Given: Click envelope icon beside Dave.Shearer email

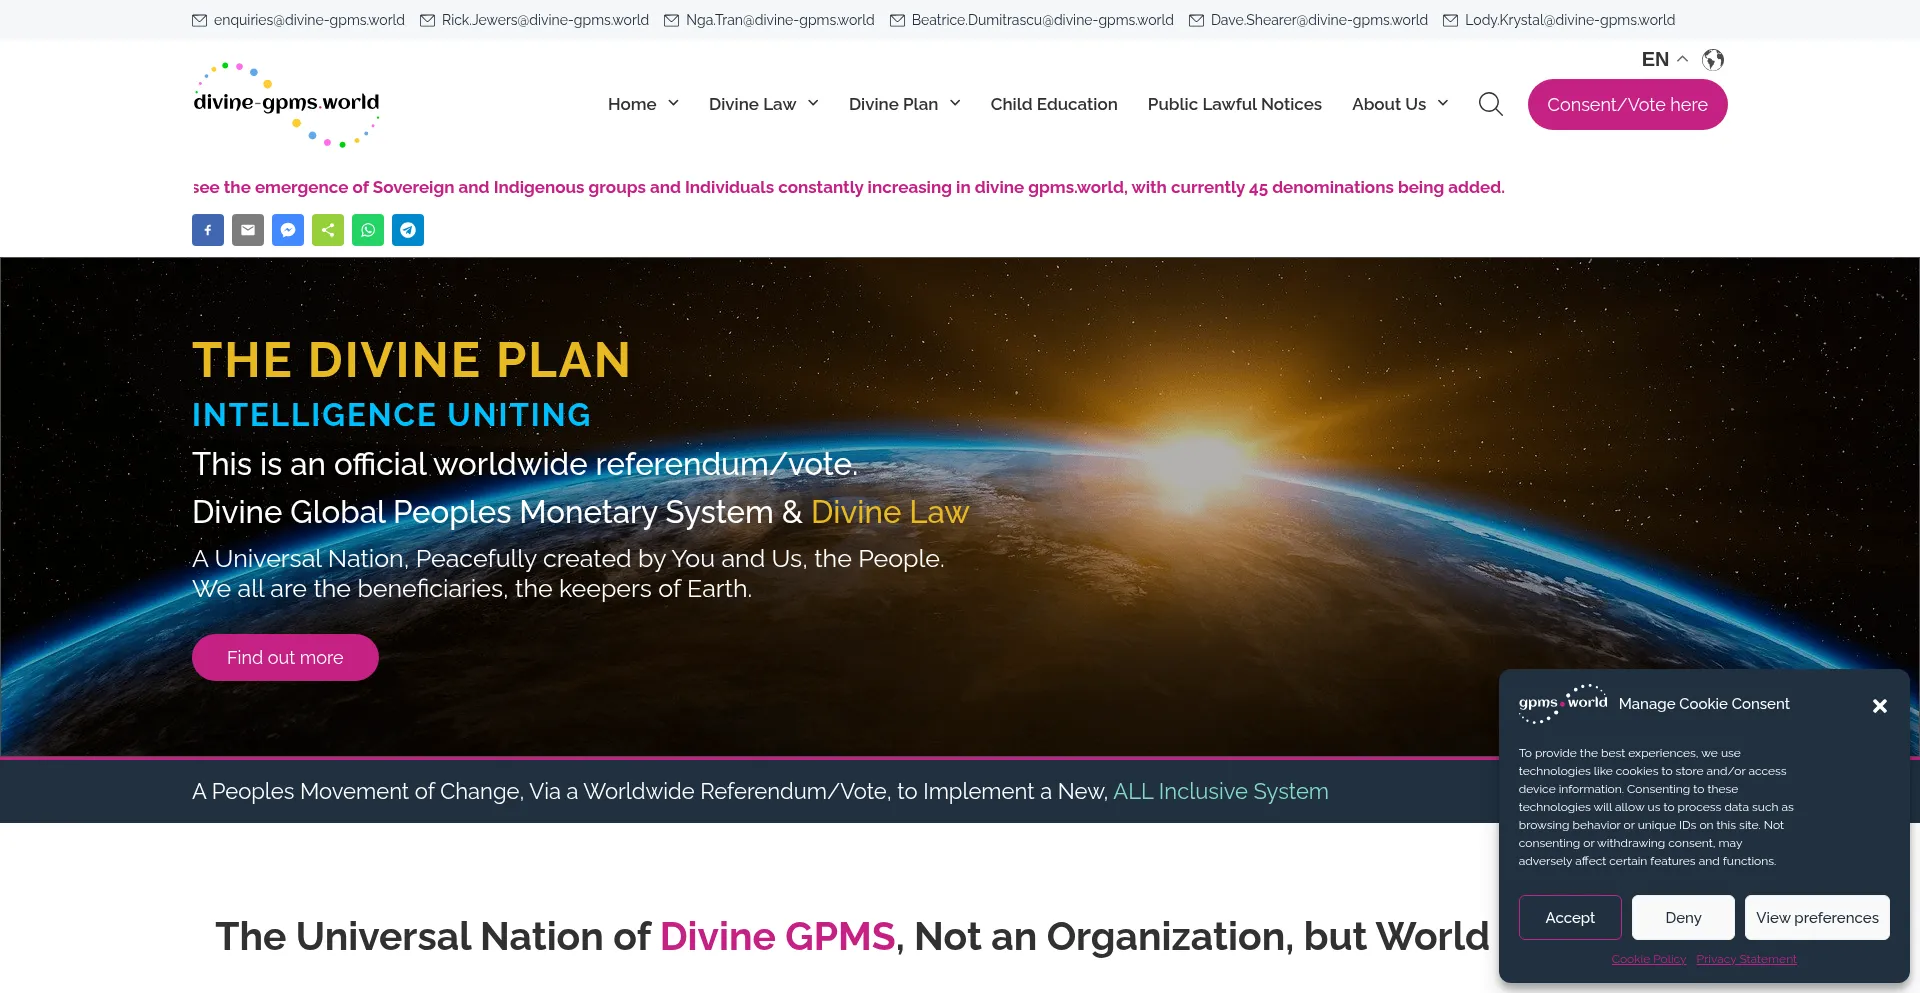Looking at the screenshot, I should (x=1197, y=20).
